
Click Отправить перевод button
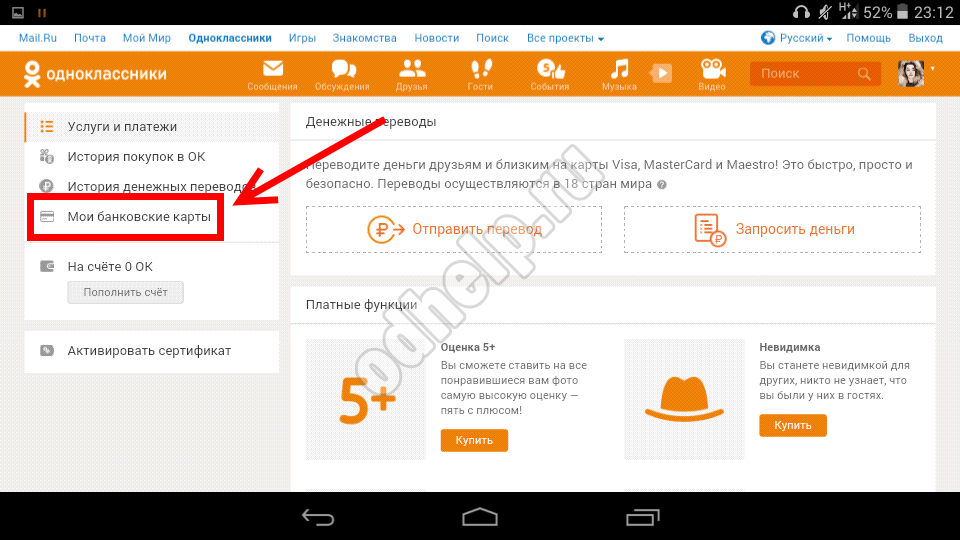pos(454,230)
